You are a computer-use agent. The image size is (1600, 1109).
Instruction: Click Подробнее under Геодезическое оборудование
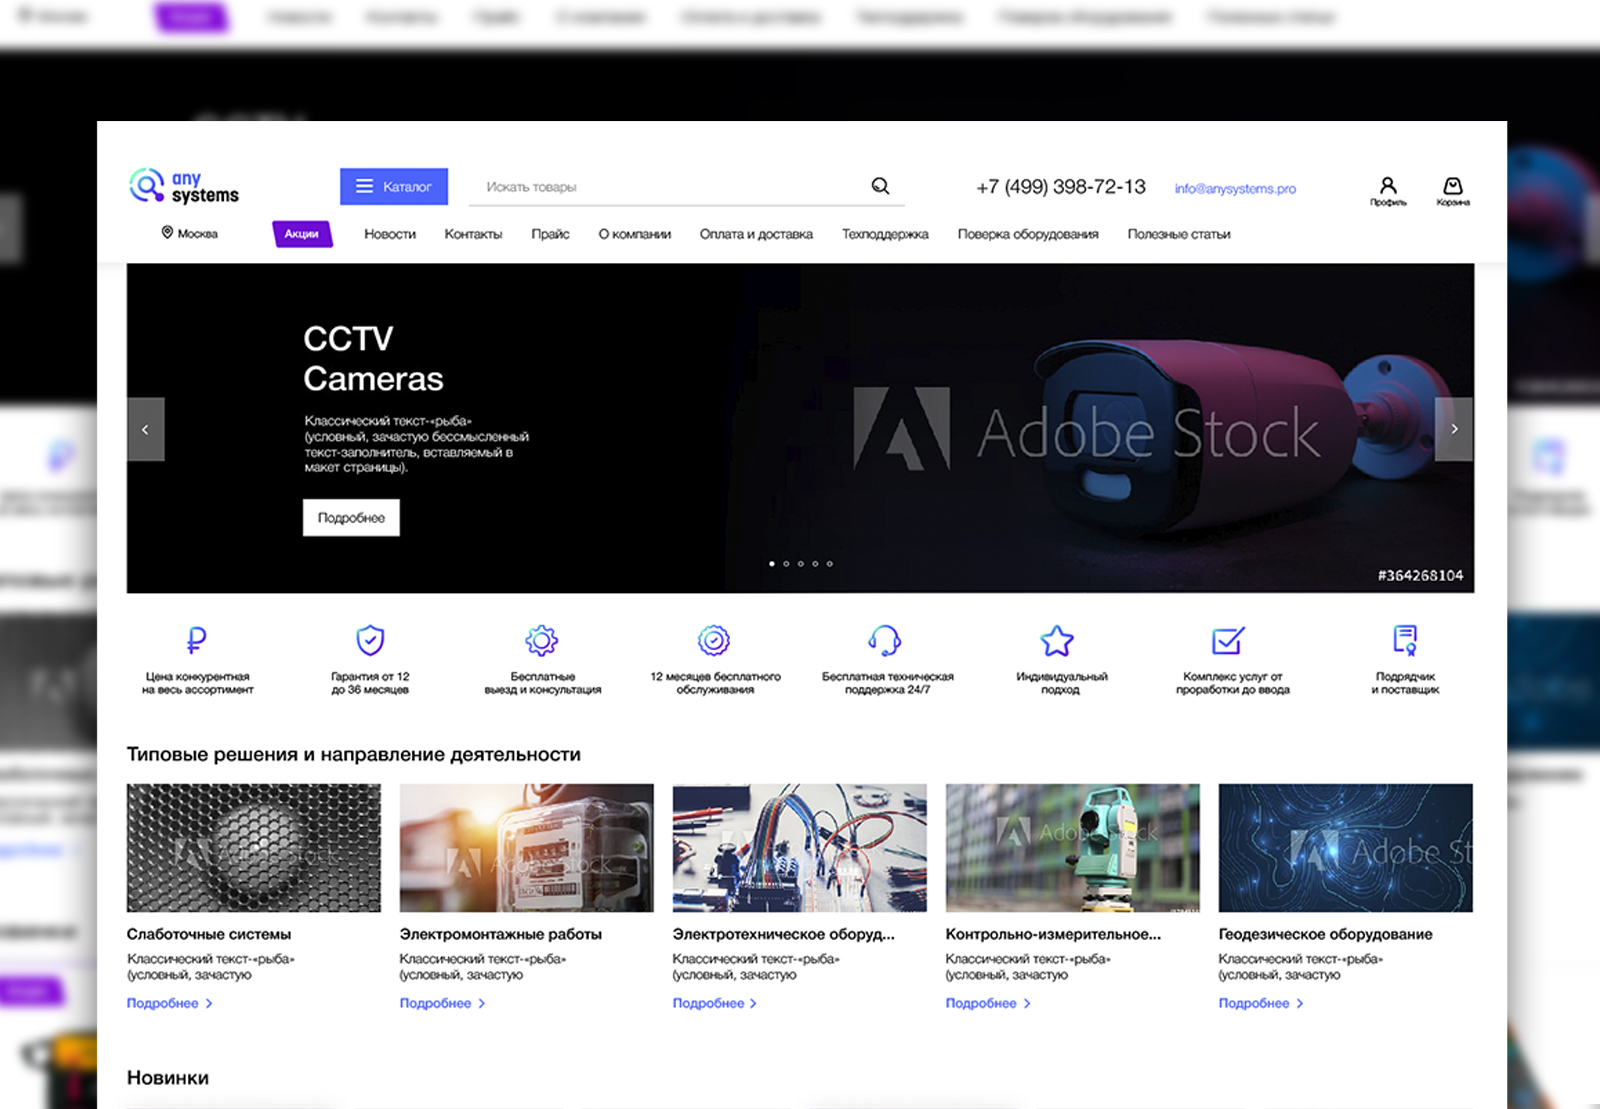[x=1262, y=1003]
